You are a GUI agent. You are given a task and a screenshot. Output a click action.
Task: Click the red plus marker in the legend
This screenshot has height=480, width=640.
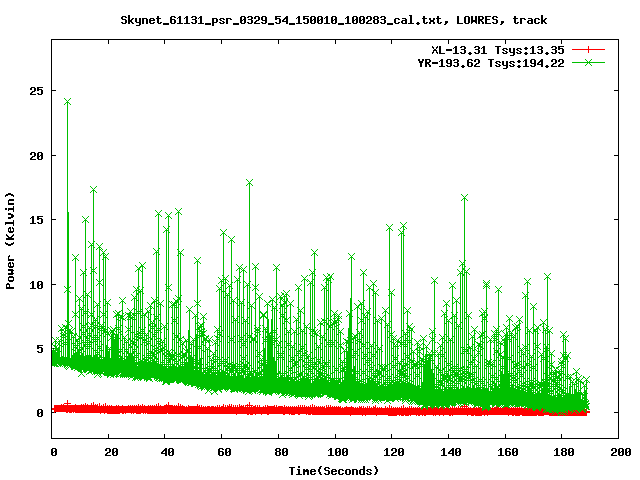coord(590,49)
